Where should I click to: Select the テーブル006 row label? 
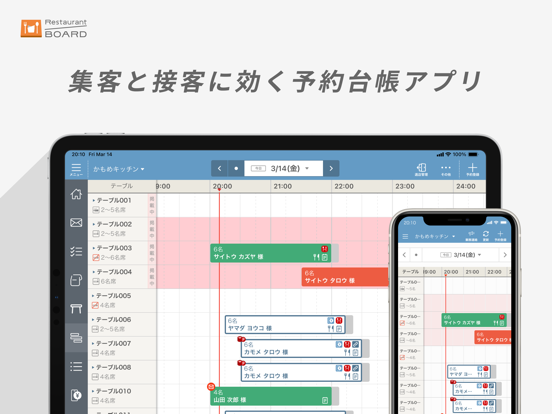tap(113, 320)
